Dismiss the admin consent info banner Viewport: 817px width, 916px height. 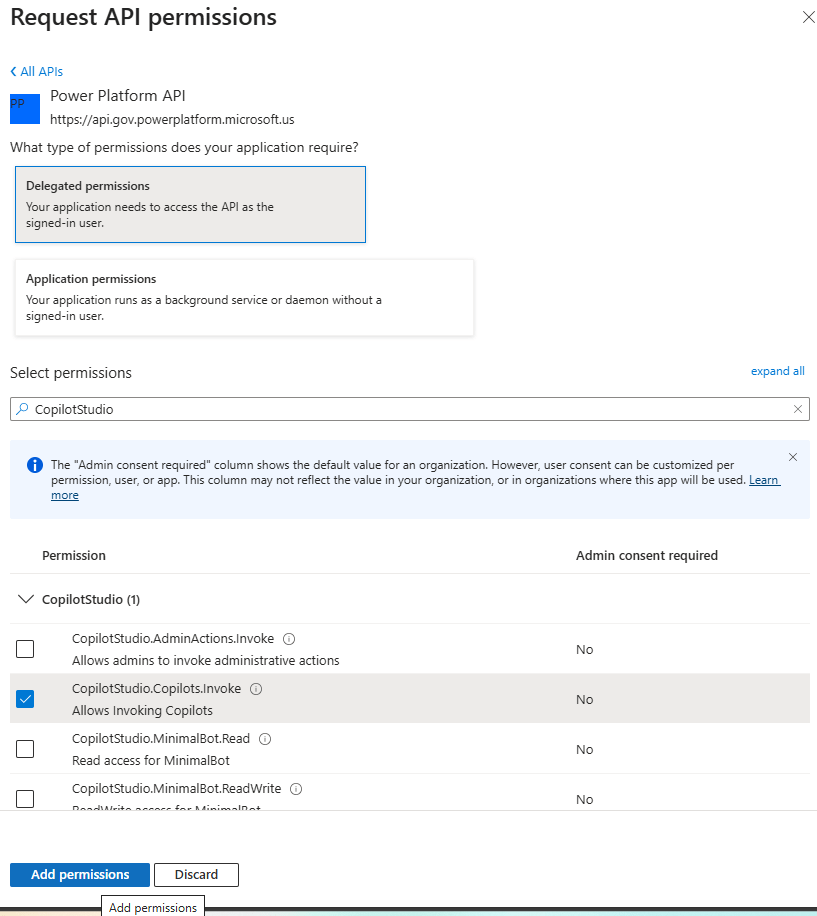(793, 457)
